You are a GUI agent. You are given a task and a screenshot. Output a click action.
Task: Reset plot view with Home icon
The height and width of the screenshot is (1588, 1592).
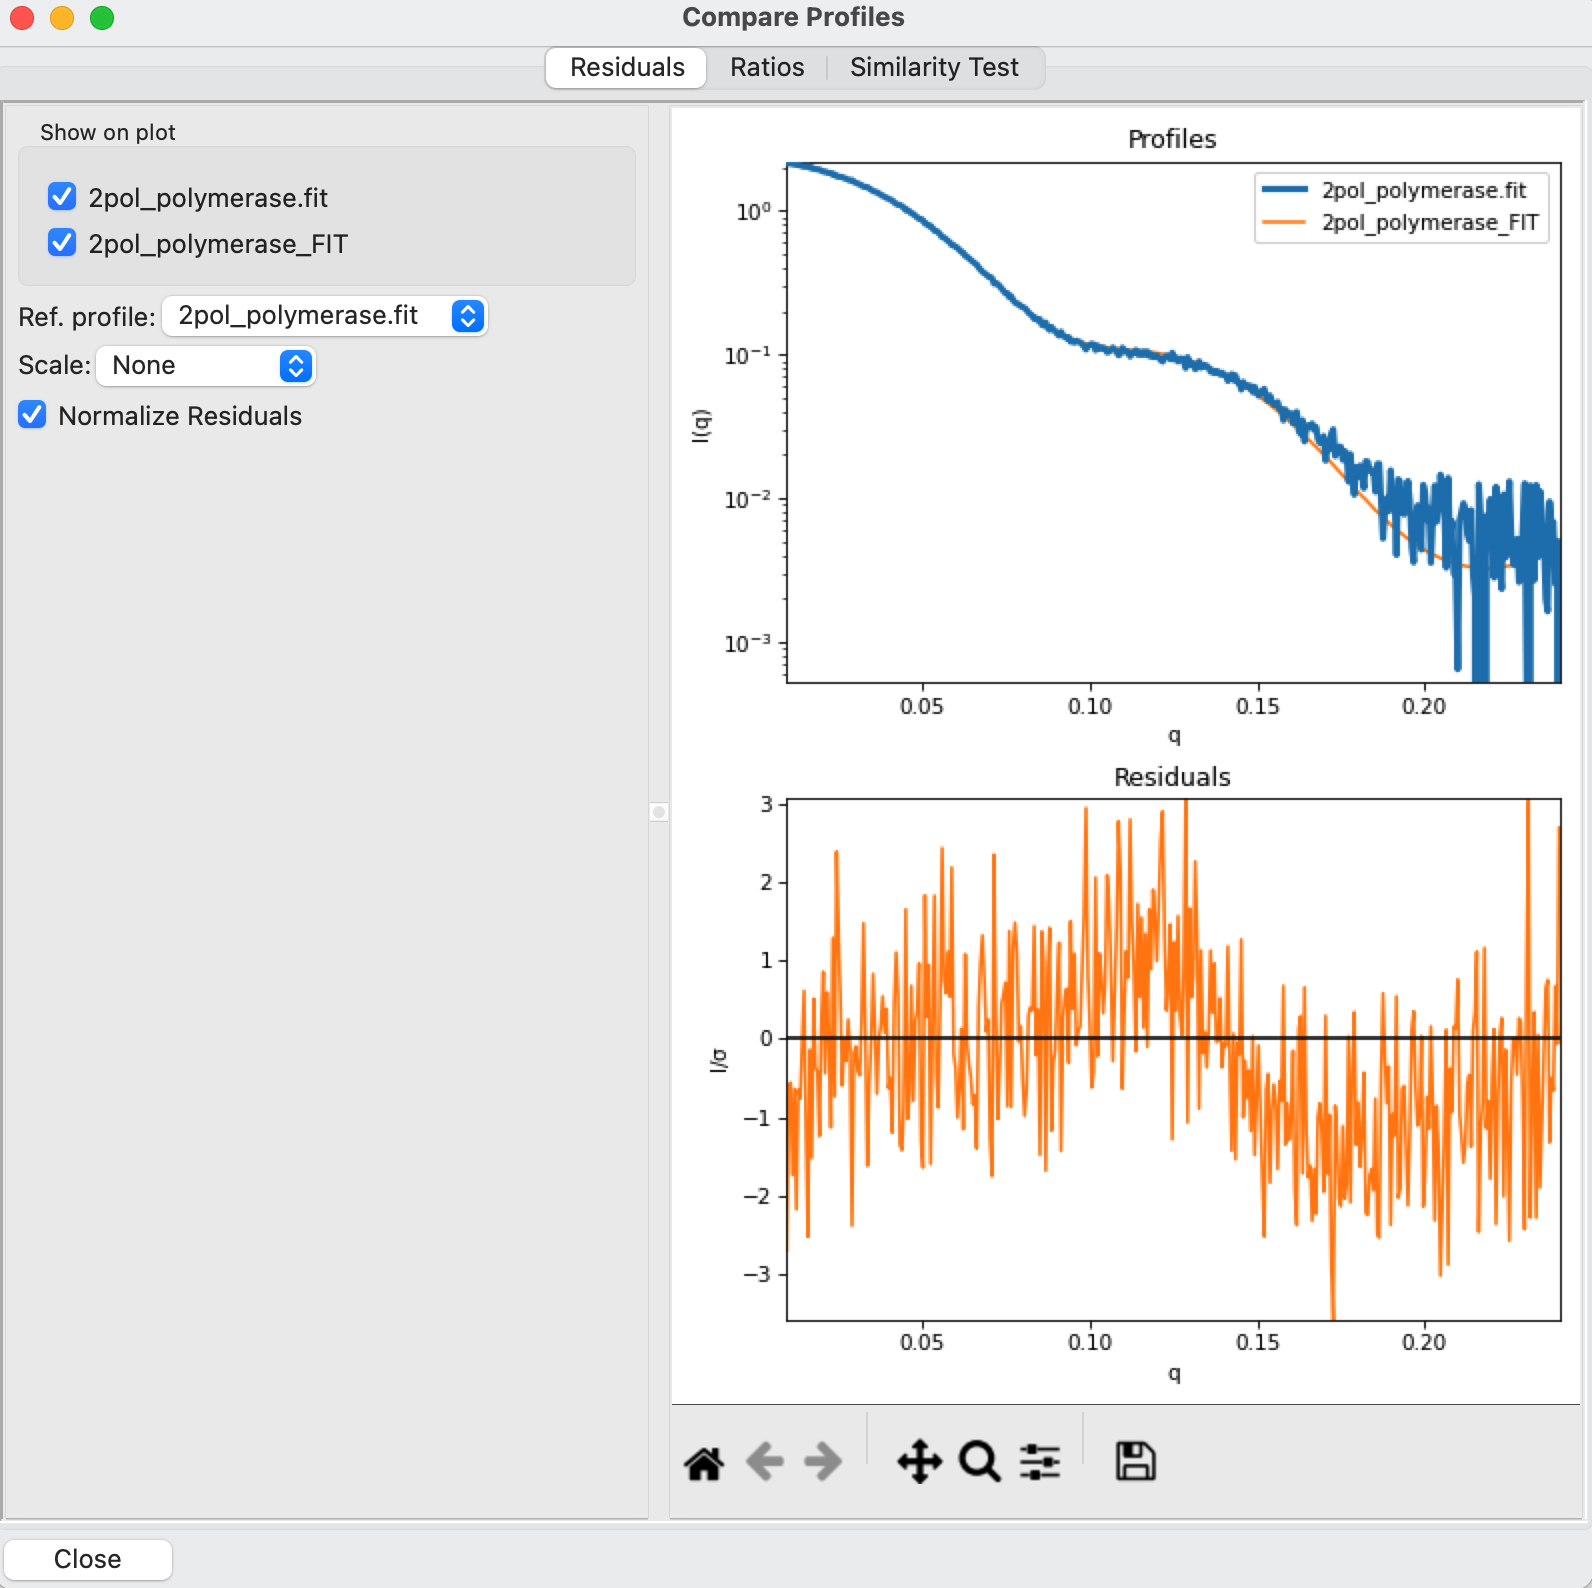[704, 1462]
